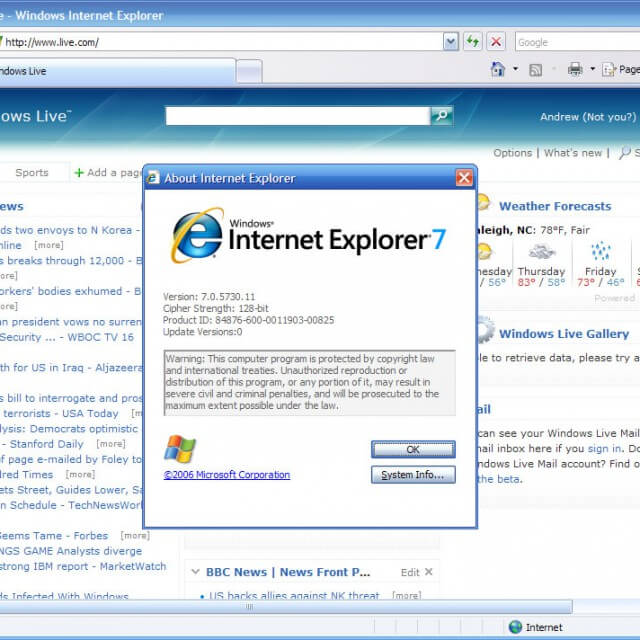
Task: Open the 'the beta' link
Action: tap(499, 479)
